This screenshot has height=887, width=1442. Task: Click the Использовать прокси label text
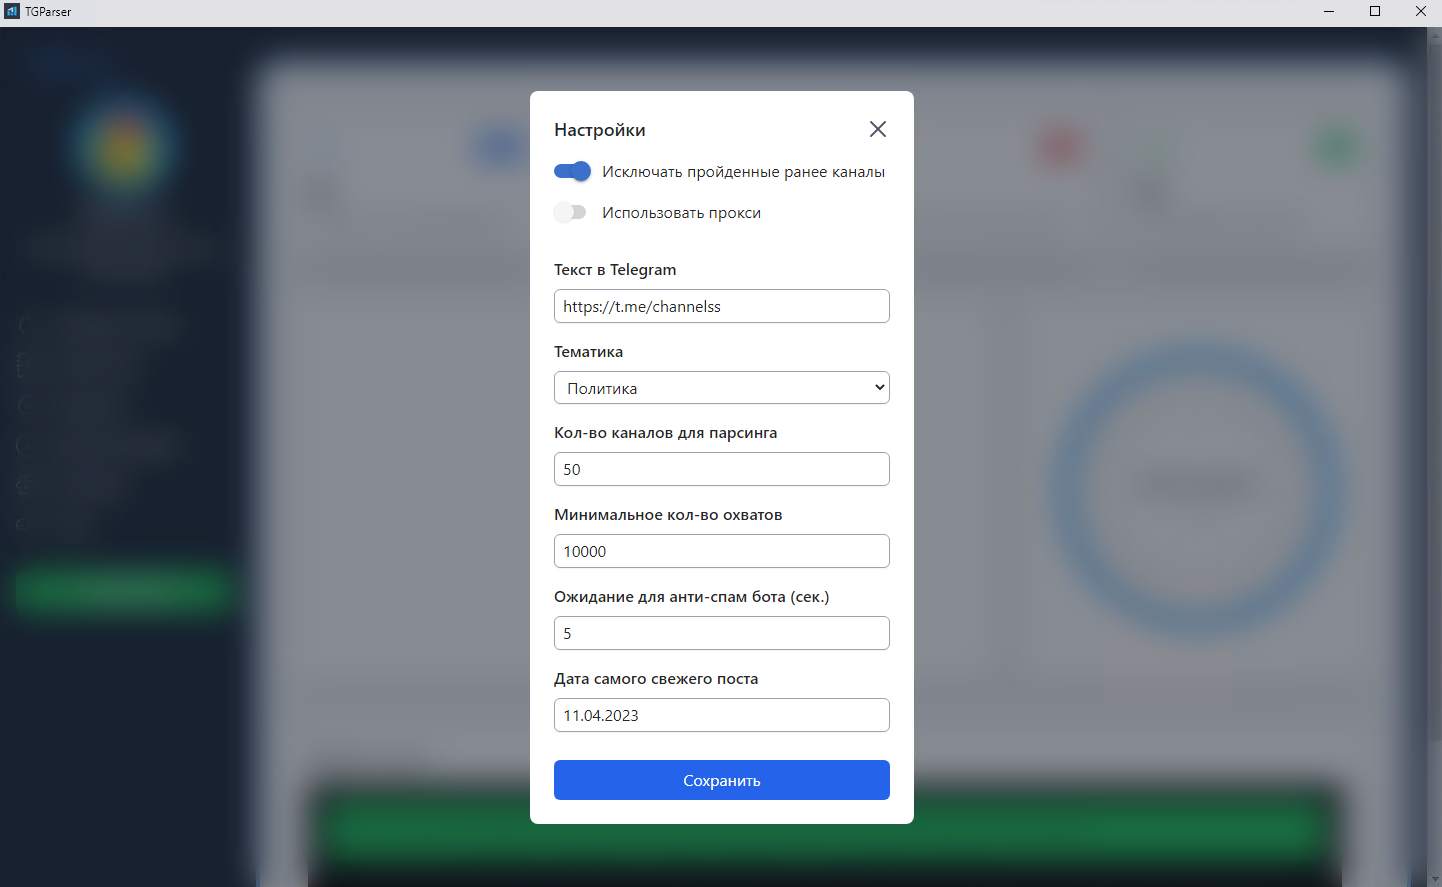(681, 213)
